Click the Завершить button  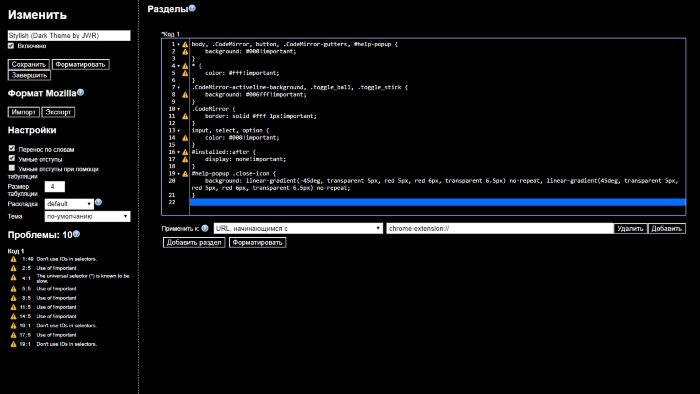tap(29, 75)
